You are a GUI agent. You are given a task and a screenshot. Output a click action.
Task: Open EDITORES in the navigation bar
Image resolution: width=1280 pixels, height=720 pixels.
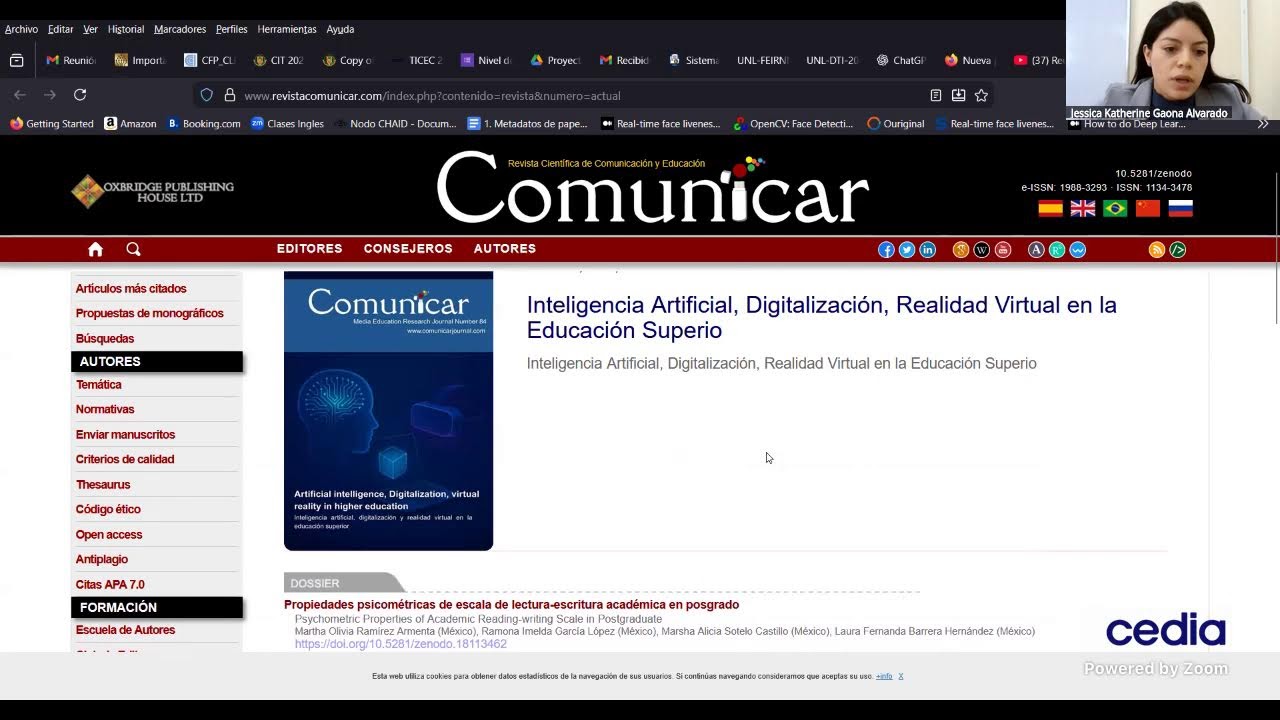click(x=310, y=249)
